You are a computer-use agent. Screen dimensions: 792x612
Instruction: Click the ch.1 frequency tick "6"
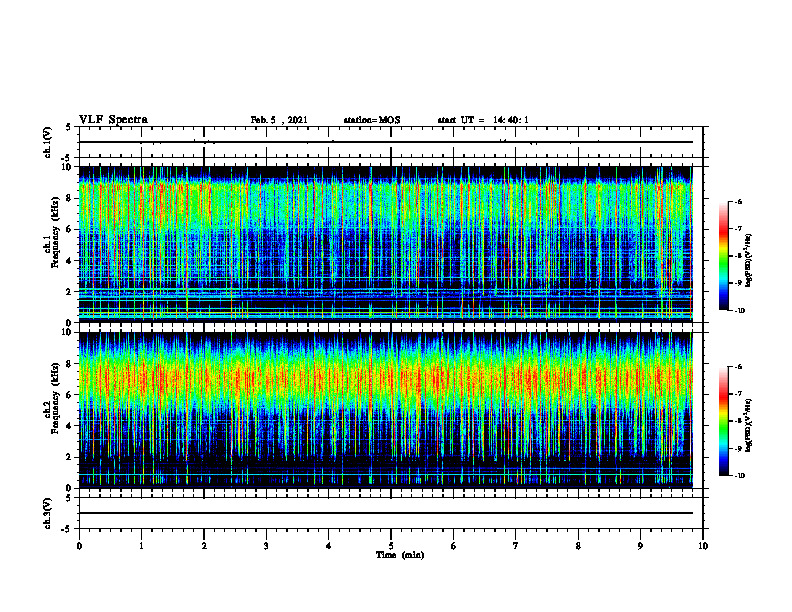coord(69,229)
